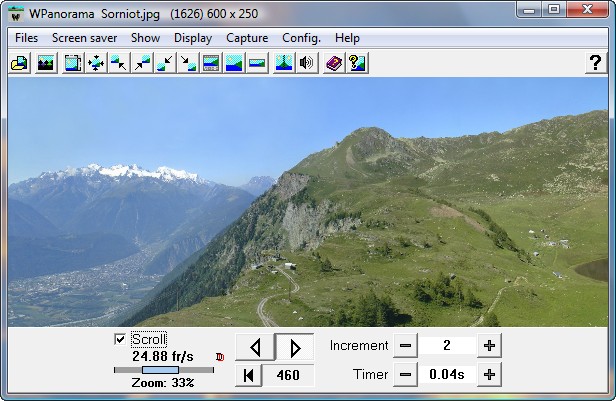Click the small red icon beside fr/s
616x401 pixels.
(x=220, y=357)
